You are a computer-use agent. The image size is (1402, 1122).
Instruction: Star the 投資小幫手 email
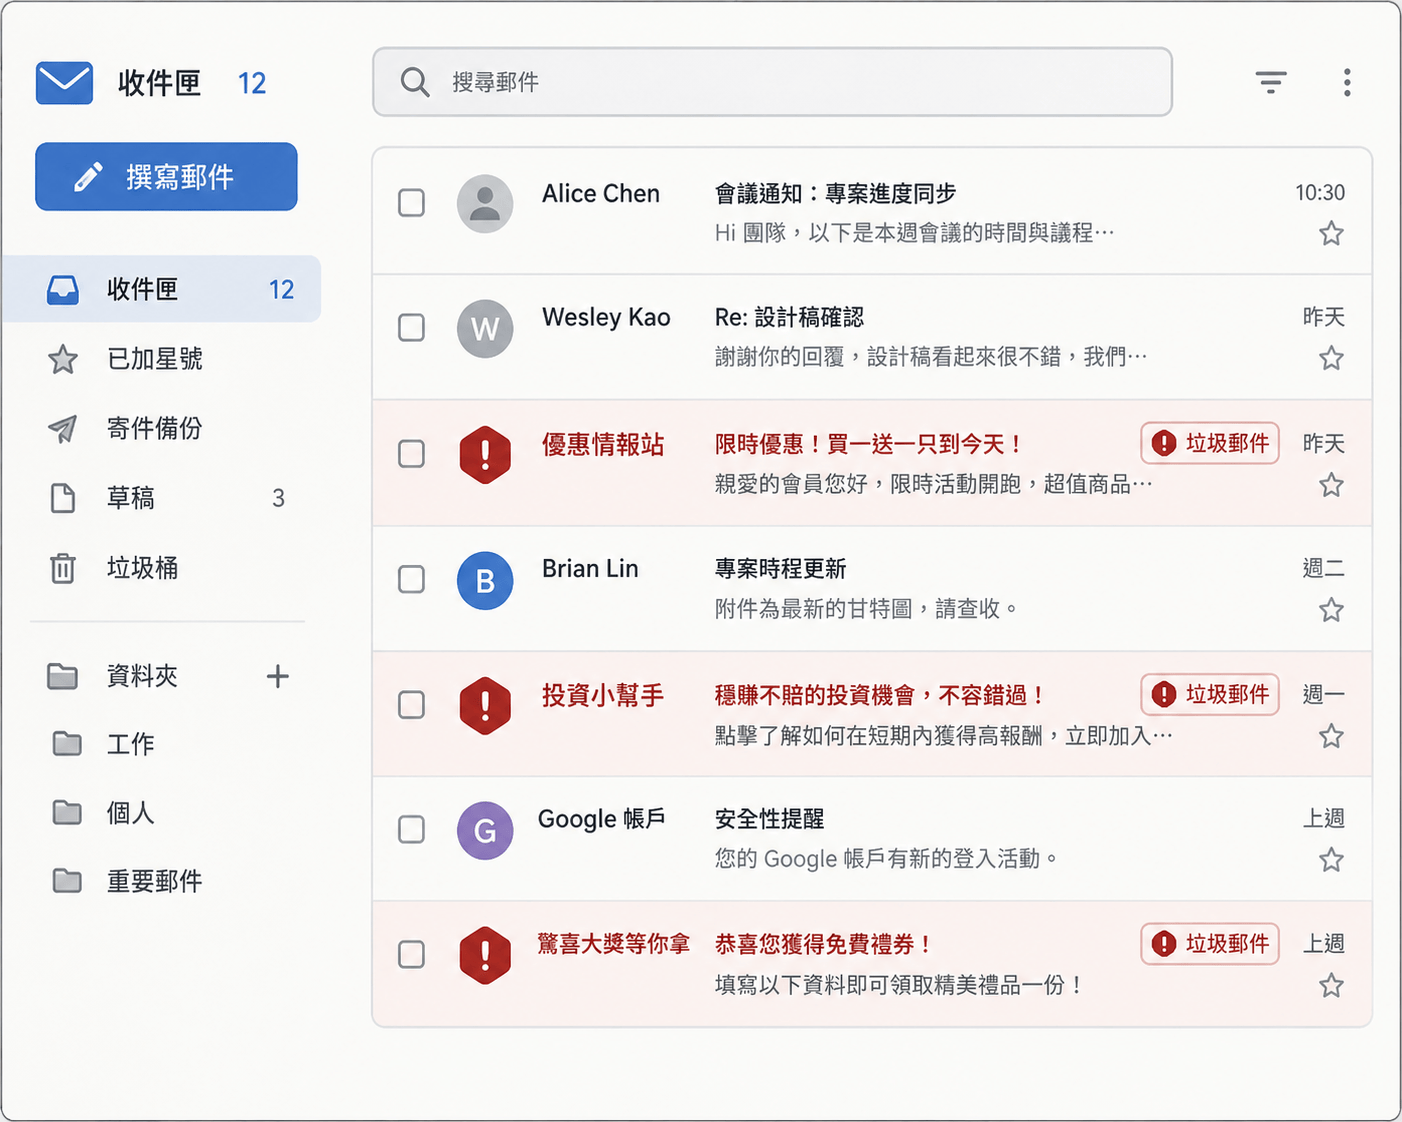[1331, 737]
